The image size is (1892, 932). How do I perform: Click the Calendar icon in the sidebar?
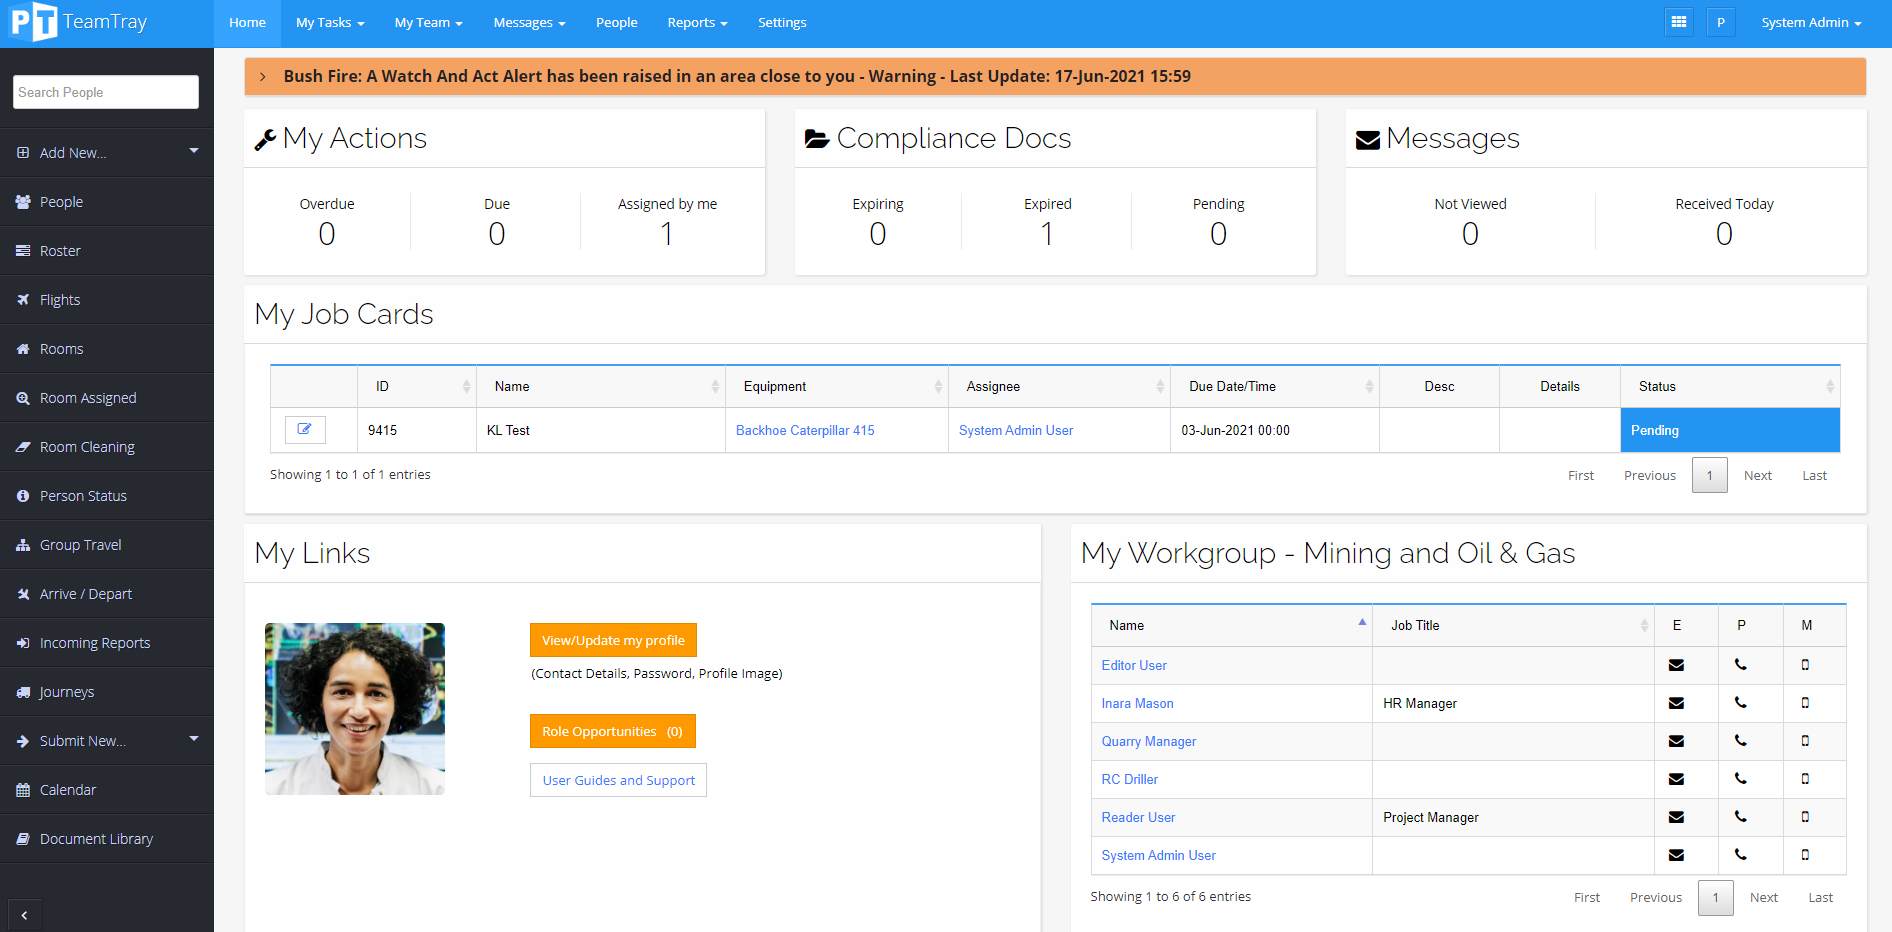click(23, 789)
